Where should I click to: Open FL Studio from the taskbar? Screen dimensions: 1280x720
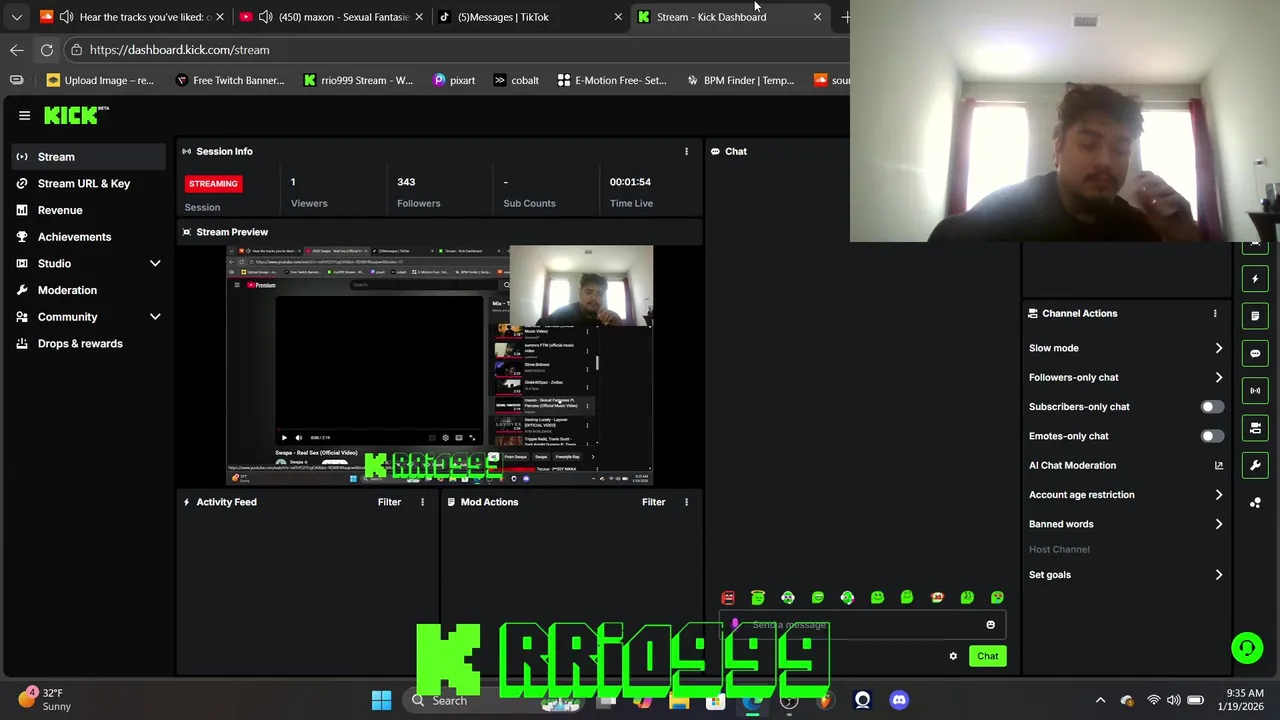point(825,700)
